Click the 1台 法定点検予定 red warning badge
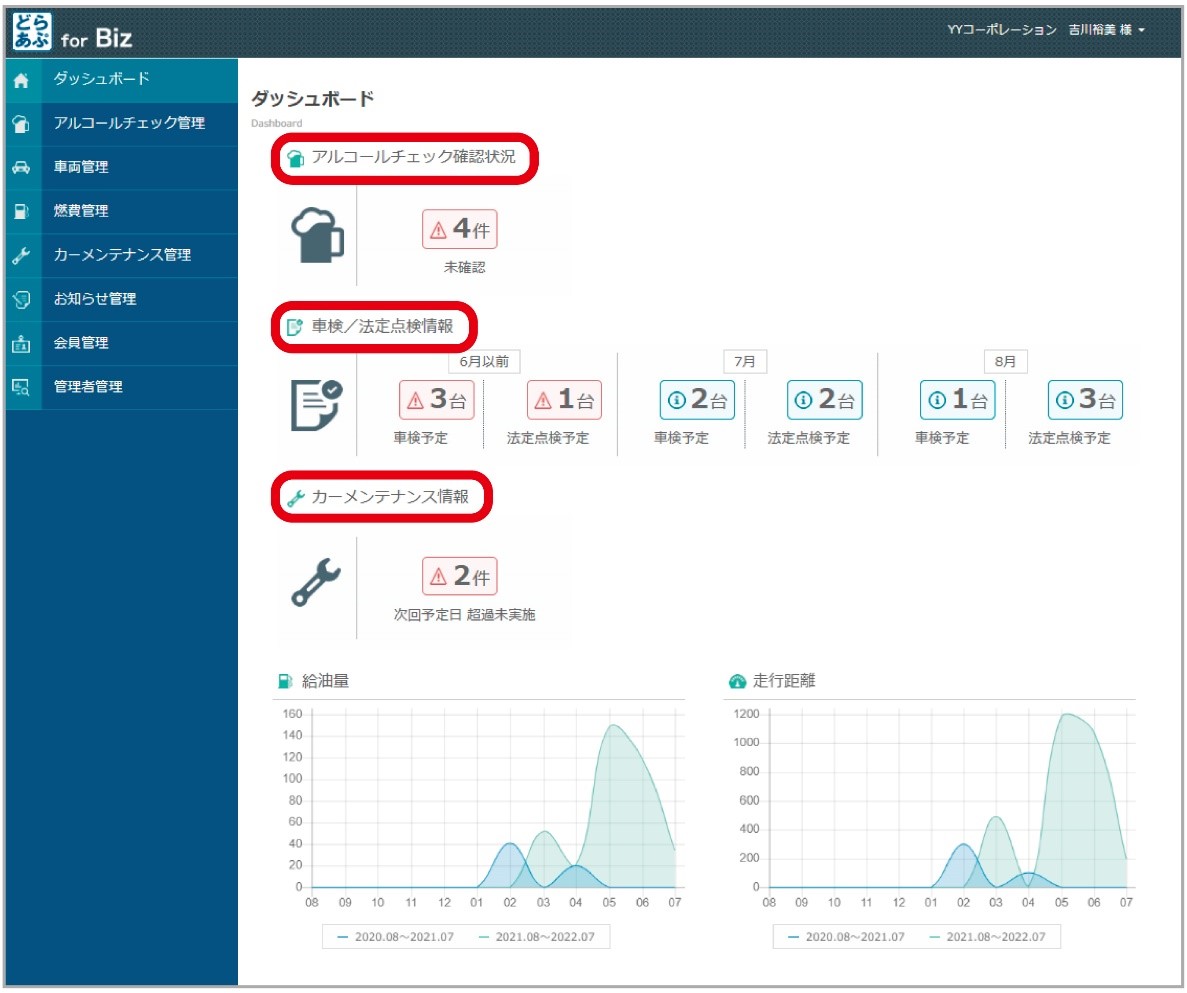The height and width of the screenshot is (993, 1187). [565, 400]
